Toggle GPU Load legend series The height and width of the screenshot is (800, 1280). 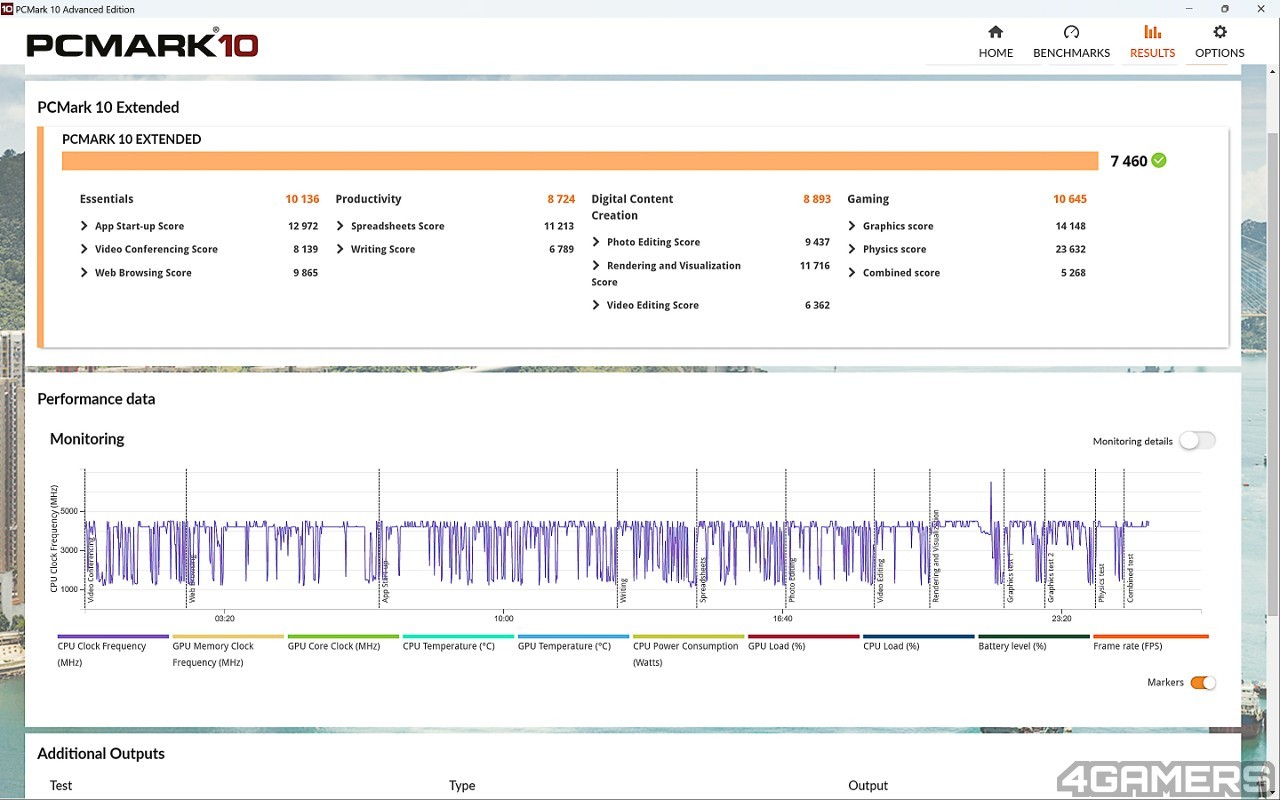(x=803, y=645)
